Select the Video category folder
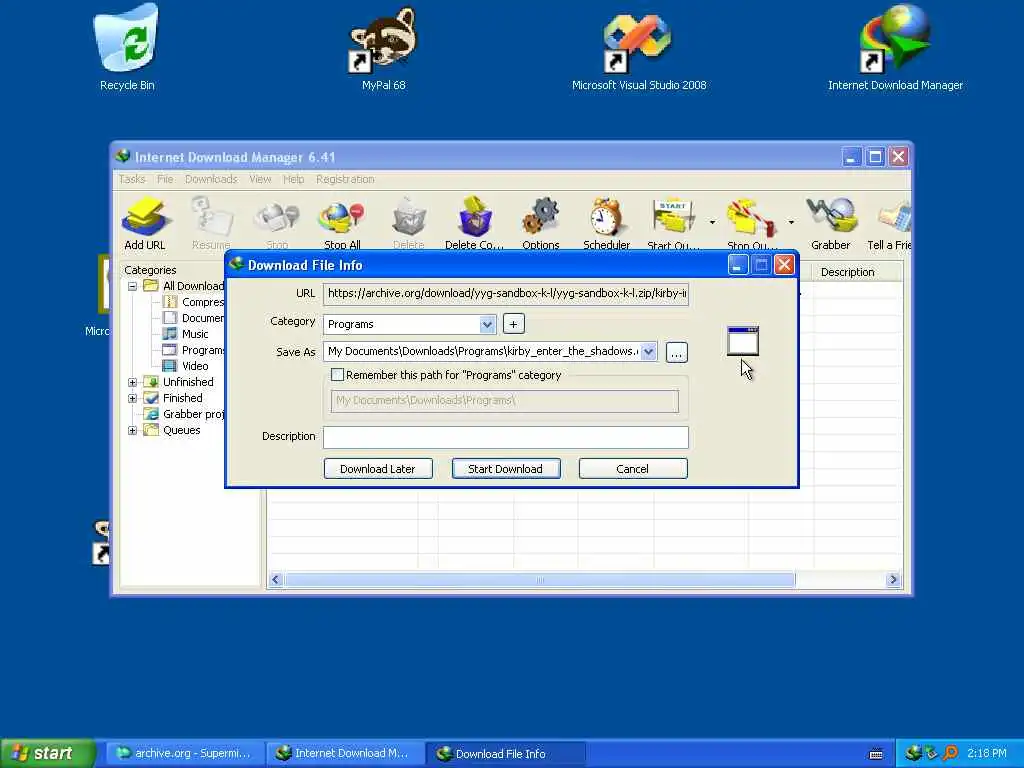 195,366
